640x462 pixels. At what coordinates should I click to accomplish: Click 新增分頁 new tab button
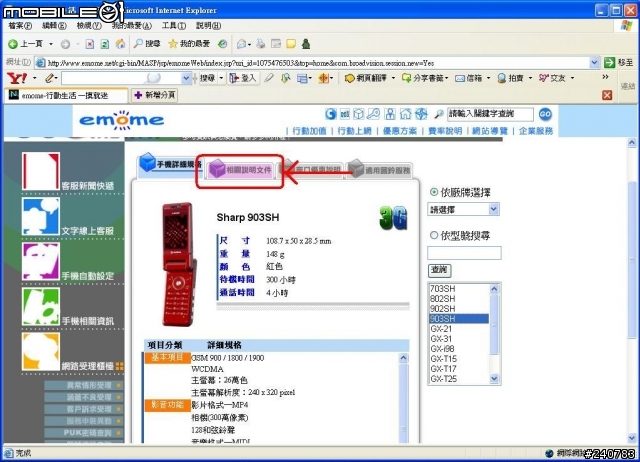click(x=155, y=95)
